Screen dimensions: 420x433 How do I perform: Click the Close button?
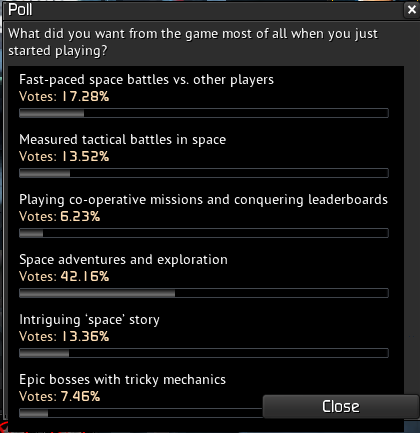click(x=341, y=406)
